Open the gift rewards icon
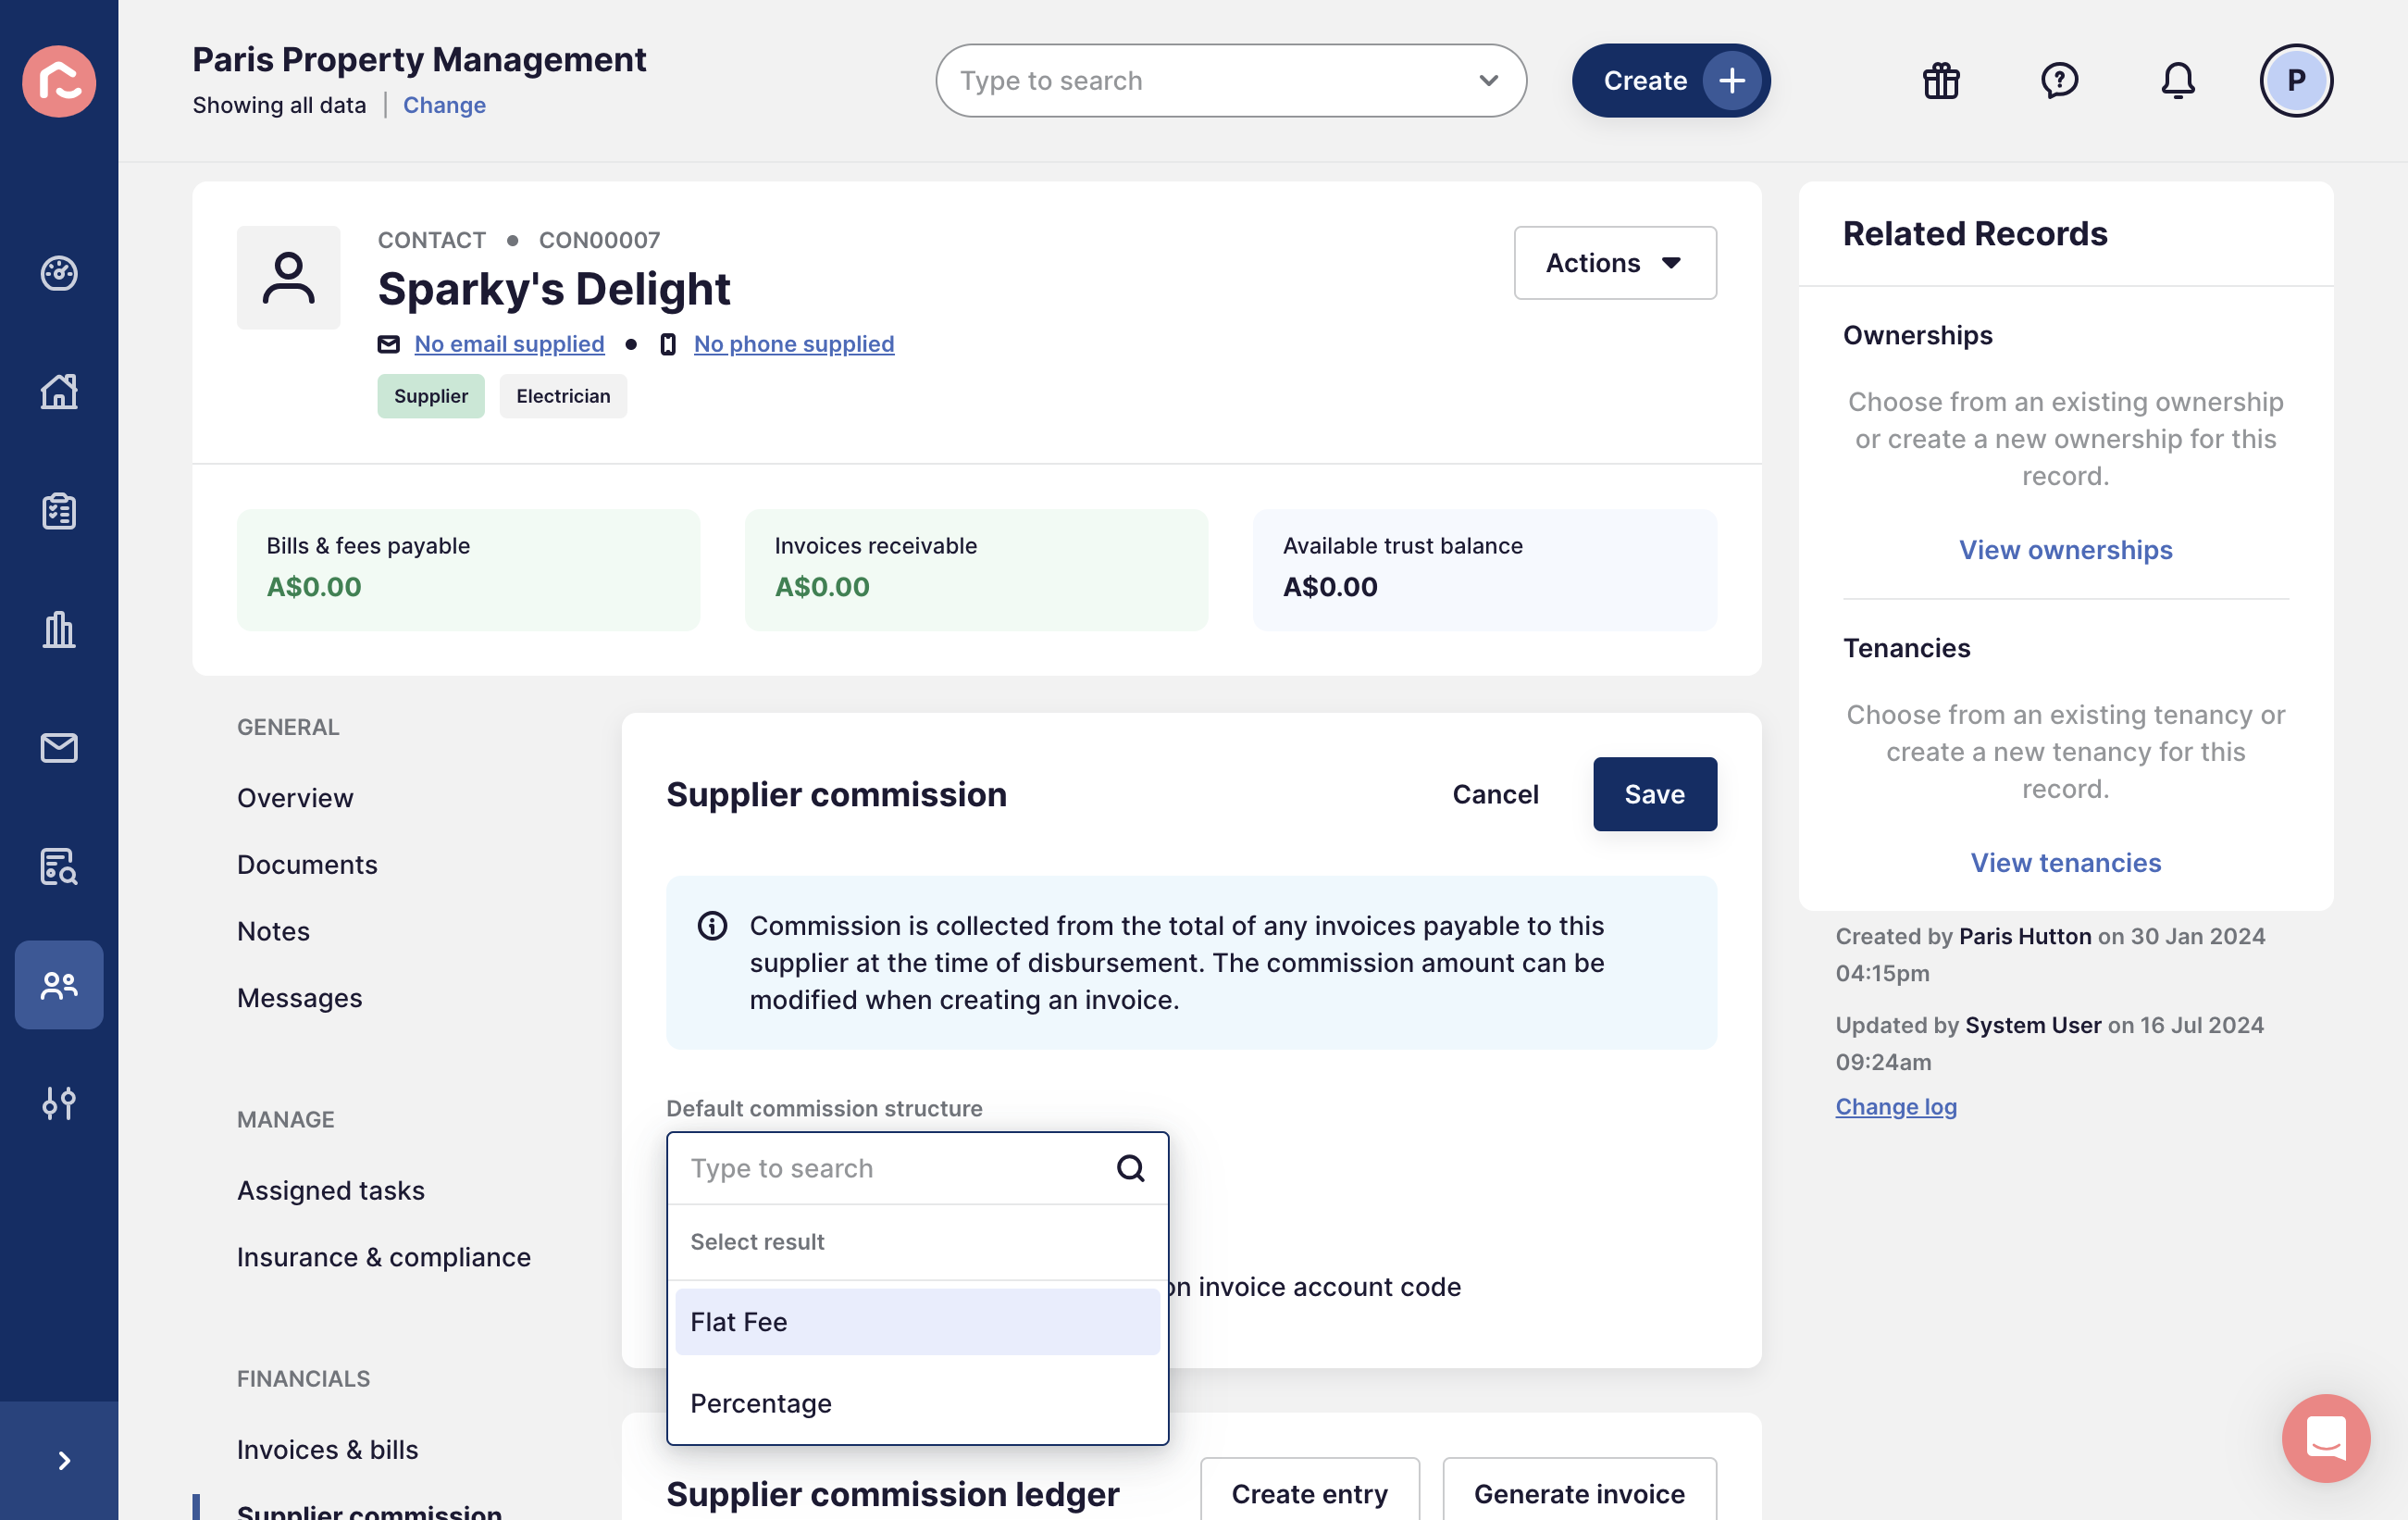The width and height of the screenshot is (2408, 1520). pos(1941,81)
